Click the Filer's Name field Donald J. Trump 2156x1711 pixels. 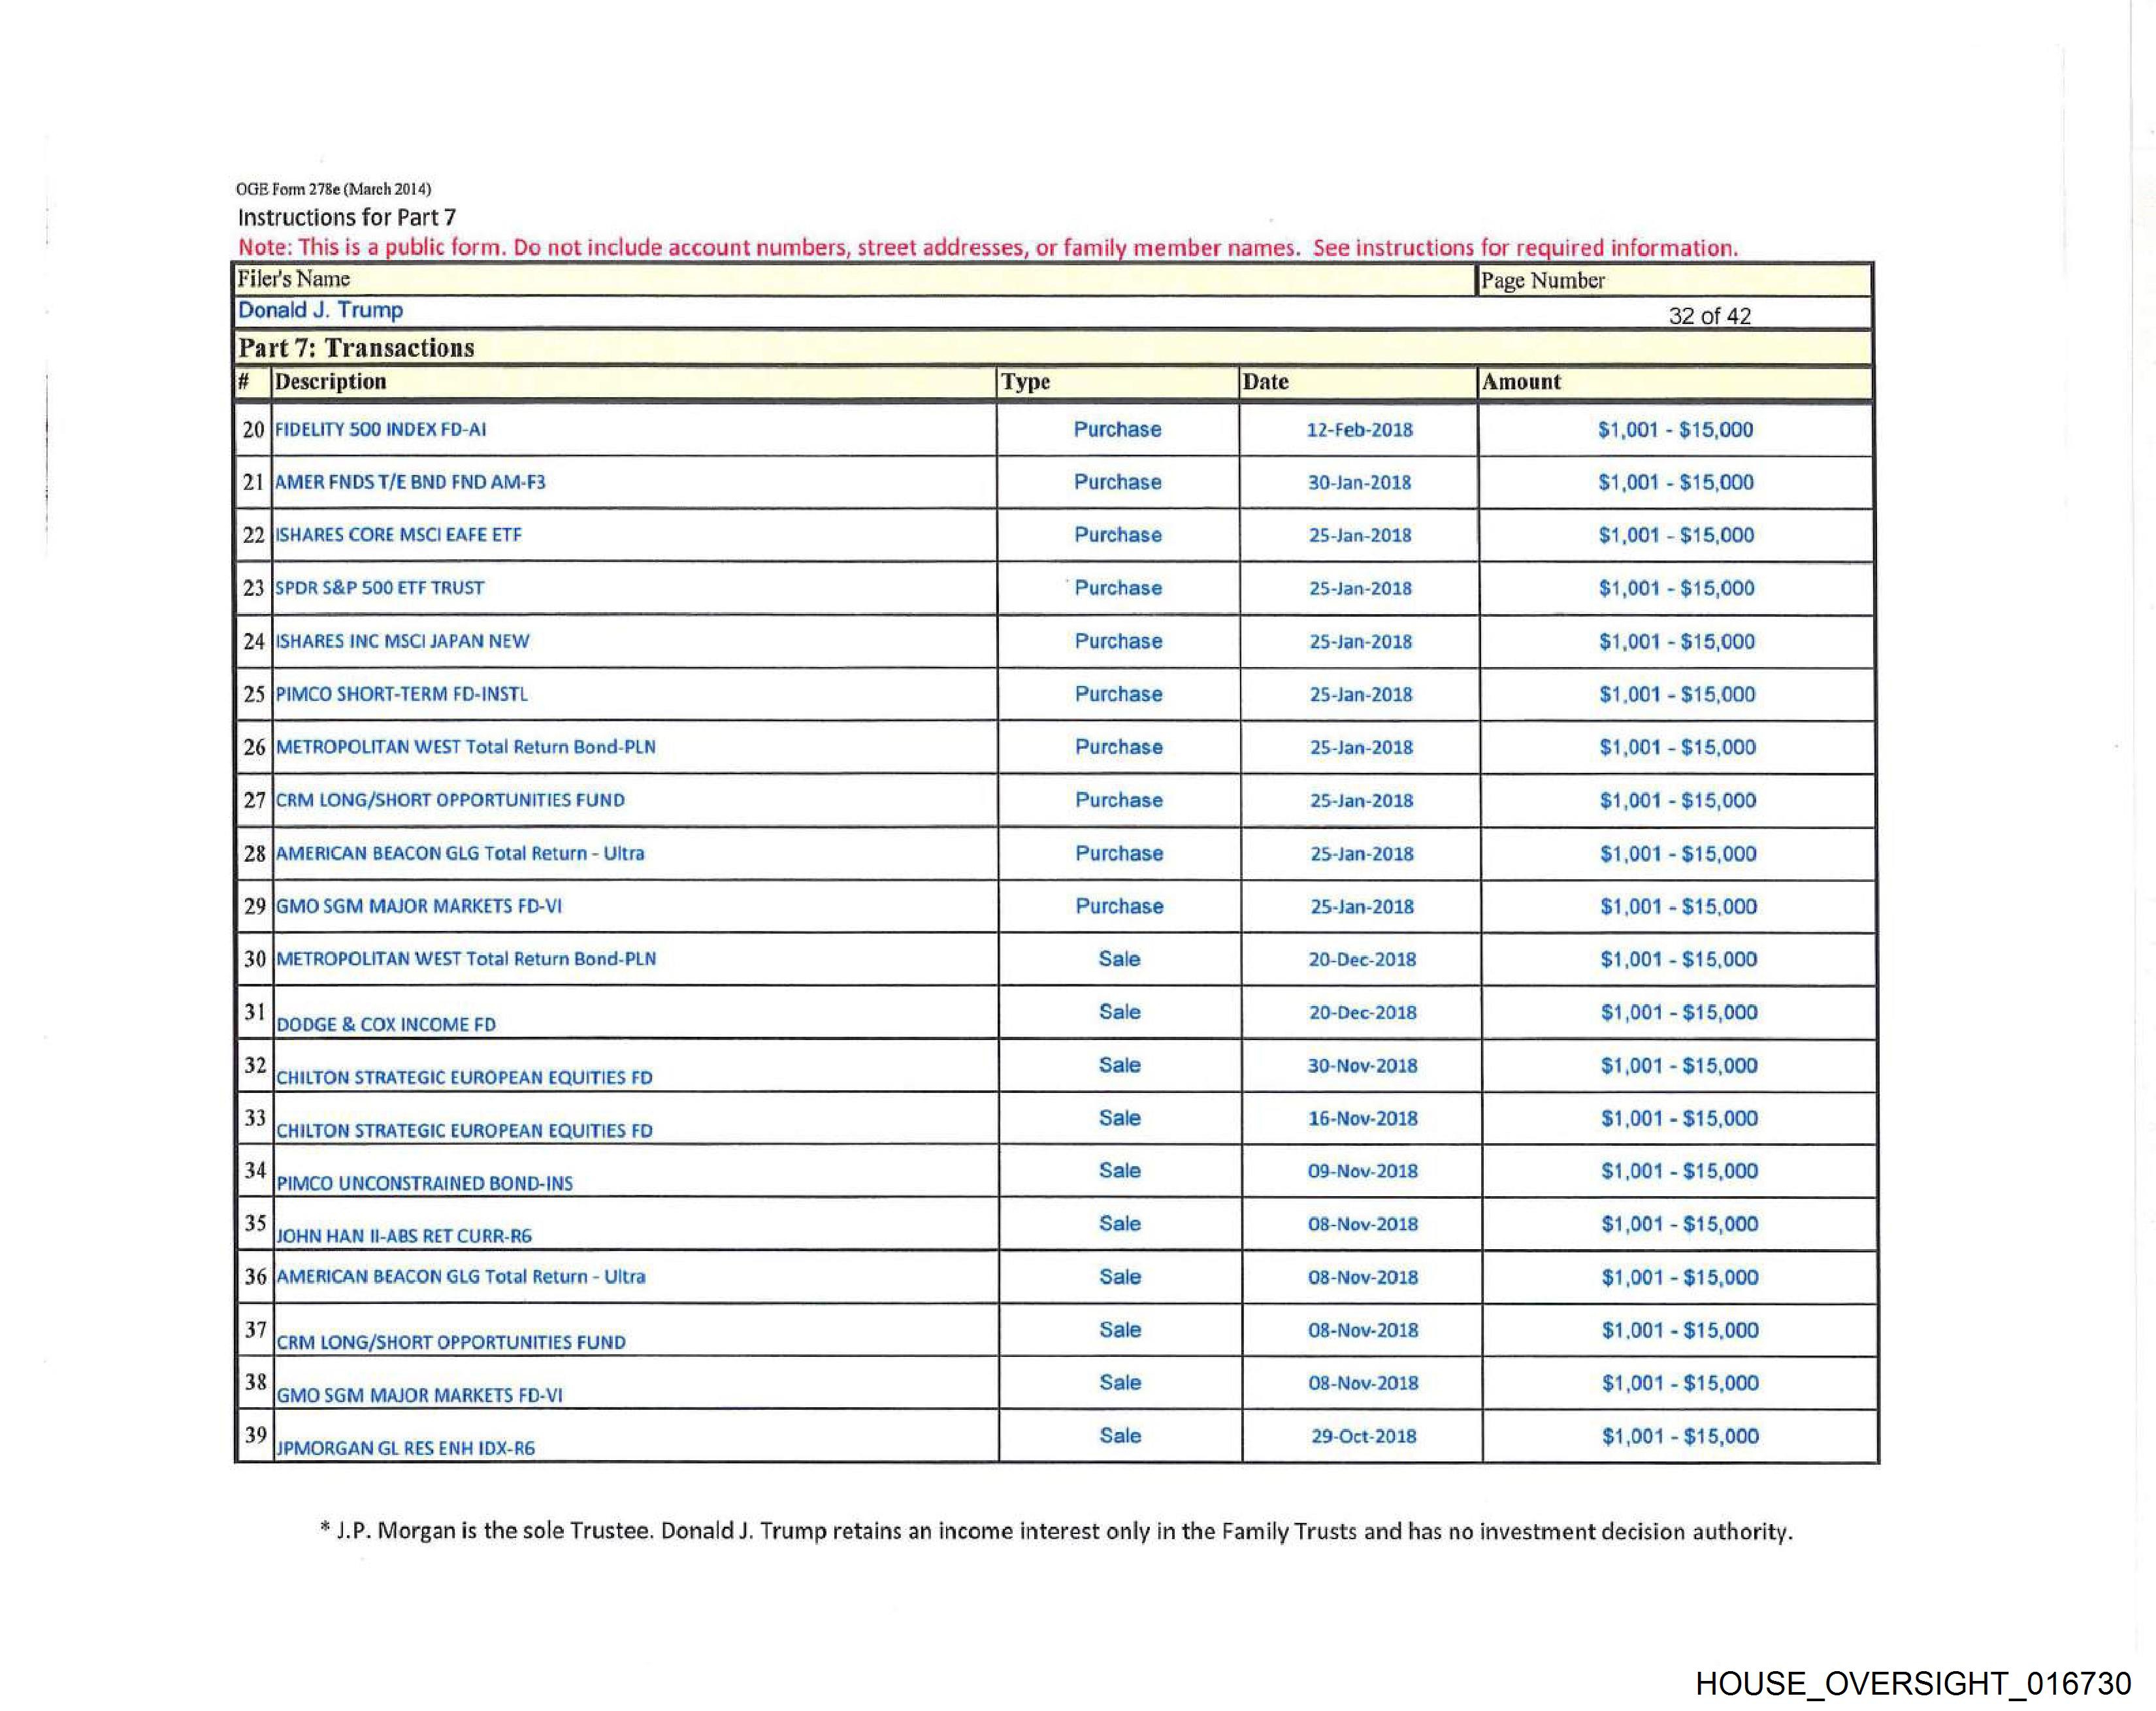point(320,311)
